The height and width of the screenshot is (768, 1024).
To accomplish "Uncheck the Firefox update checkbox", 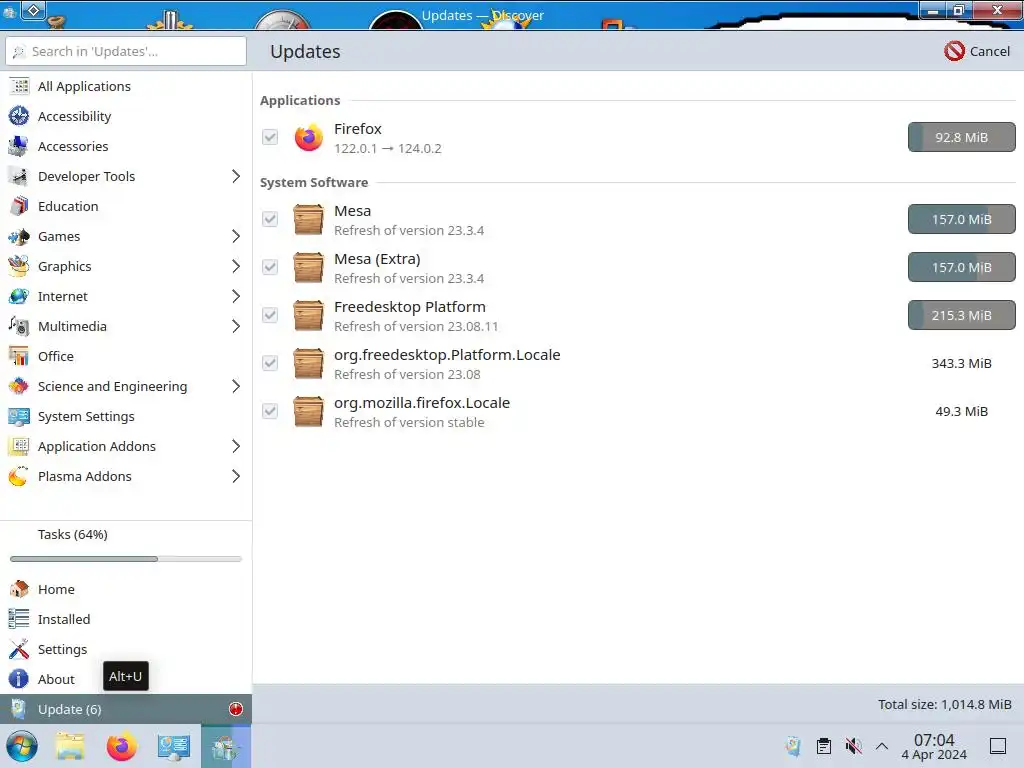I will [x=270, y=137].
